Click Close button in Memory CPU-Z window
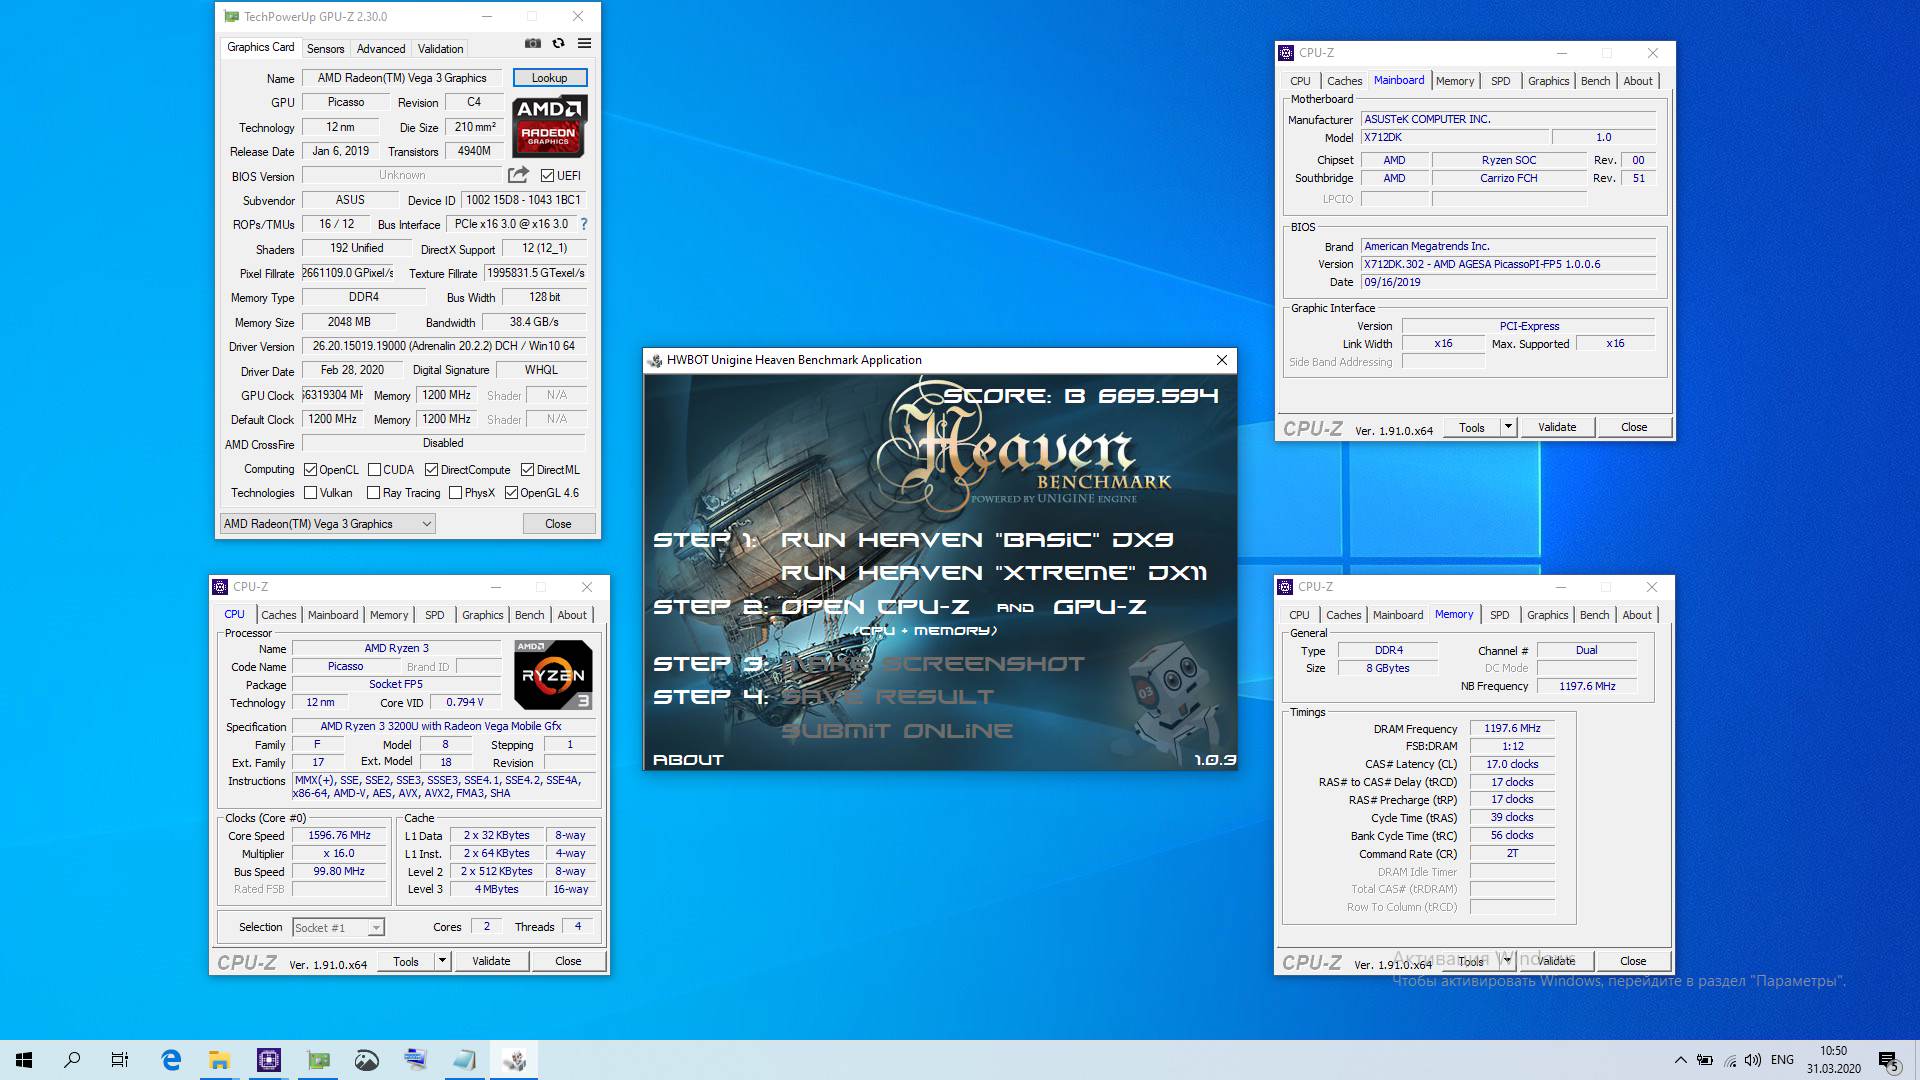This screenshot has height=1080, width=1920. pyautogui.click(x=1633, y=961)
